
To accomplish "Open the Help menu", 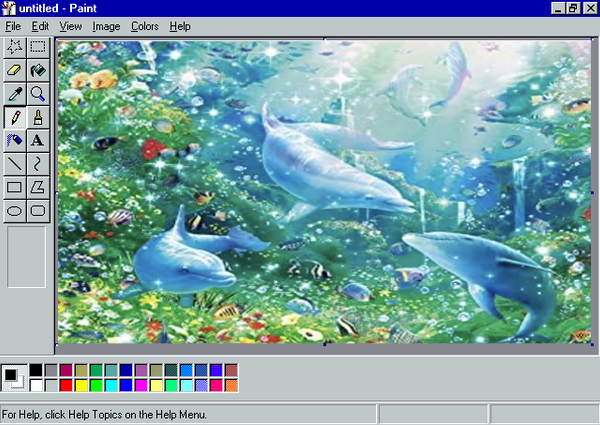I will click(180, 26).
